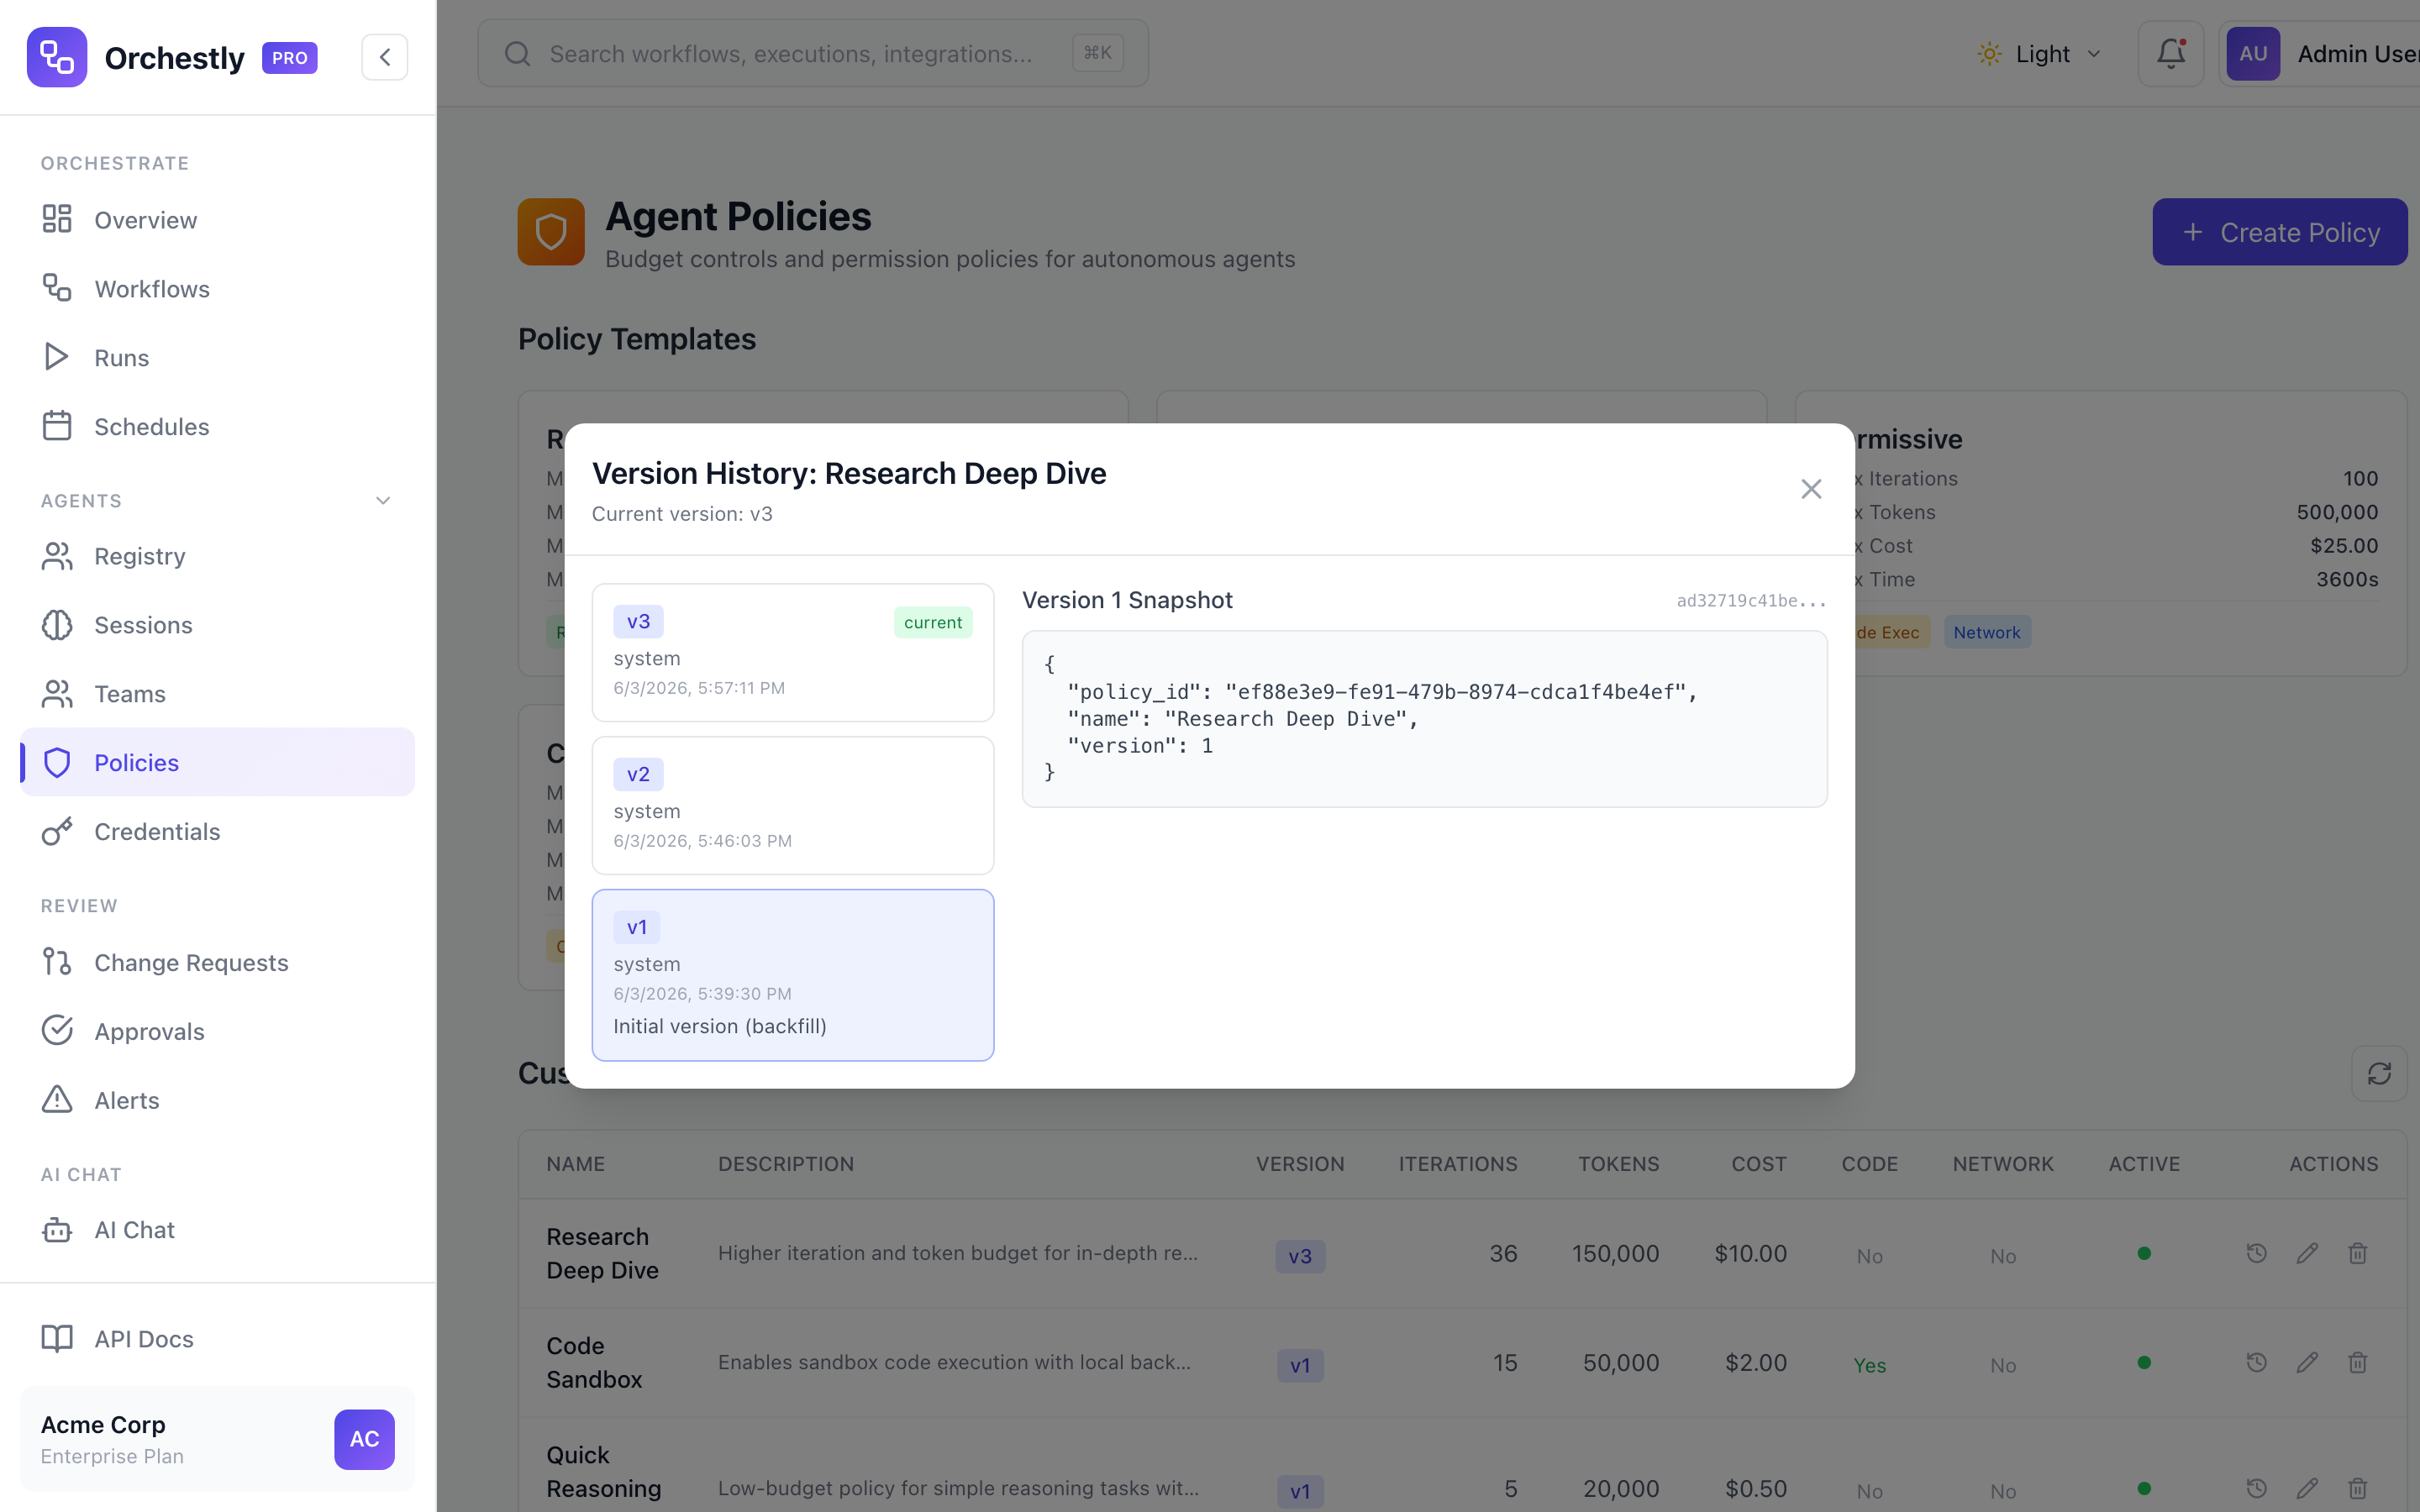This screenshot has height=1512, width=2420.
Task: Click the Version 1 Snapshot JSON block
Action: pos(1424,718)
